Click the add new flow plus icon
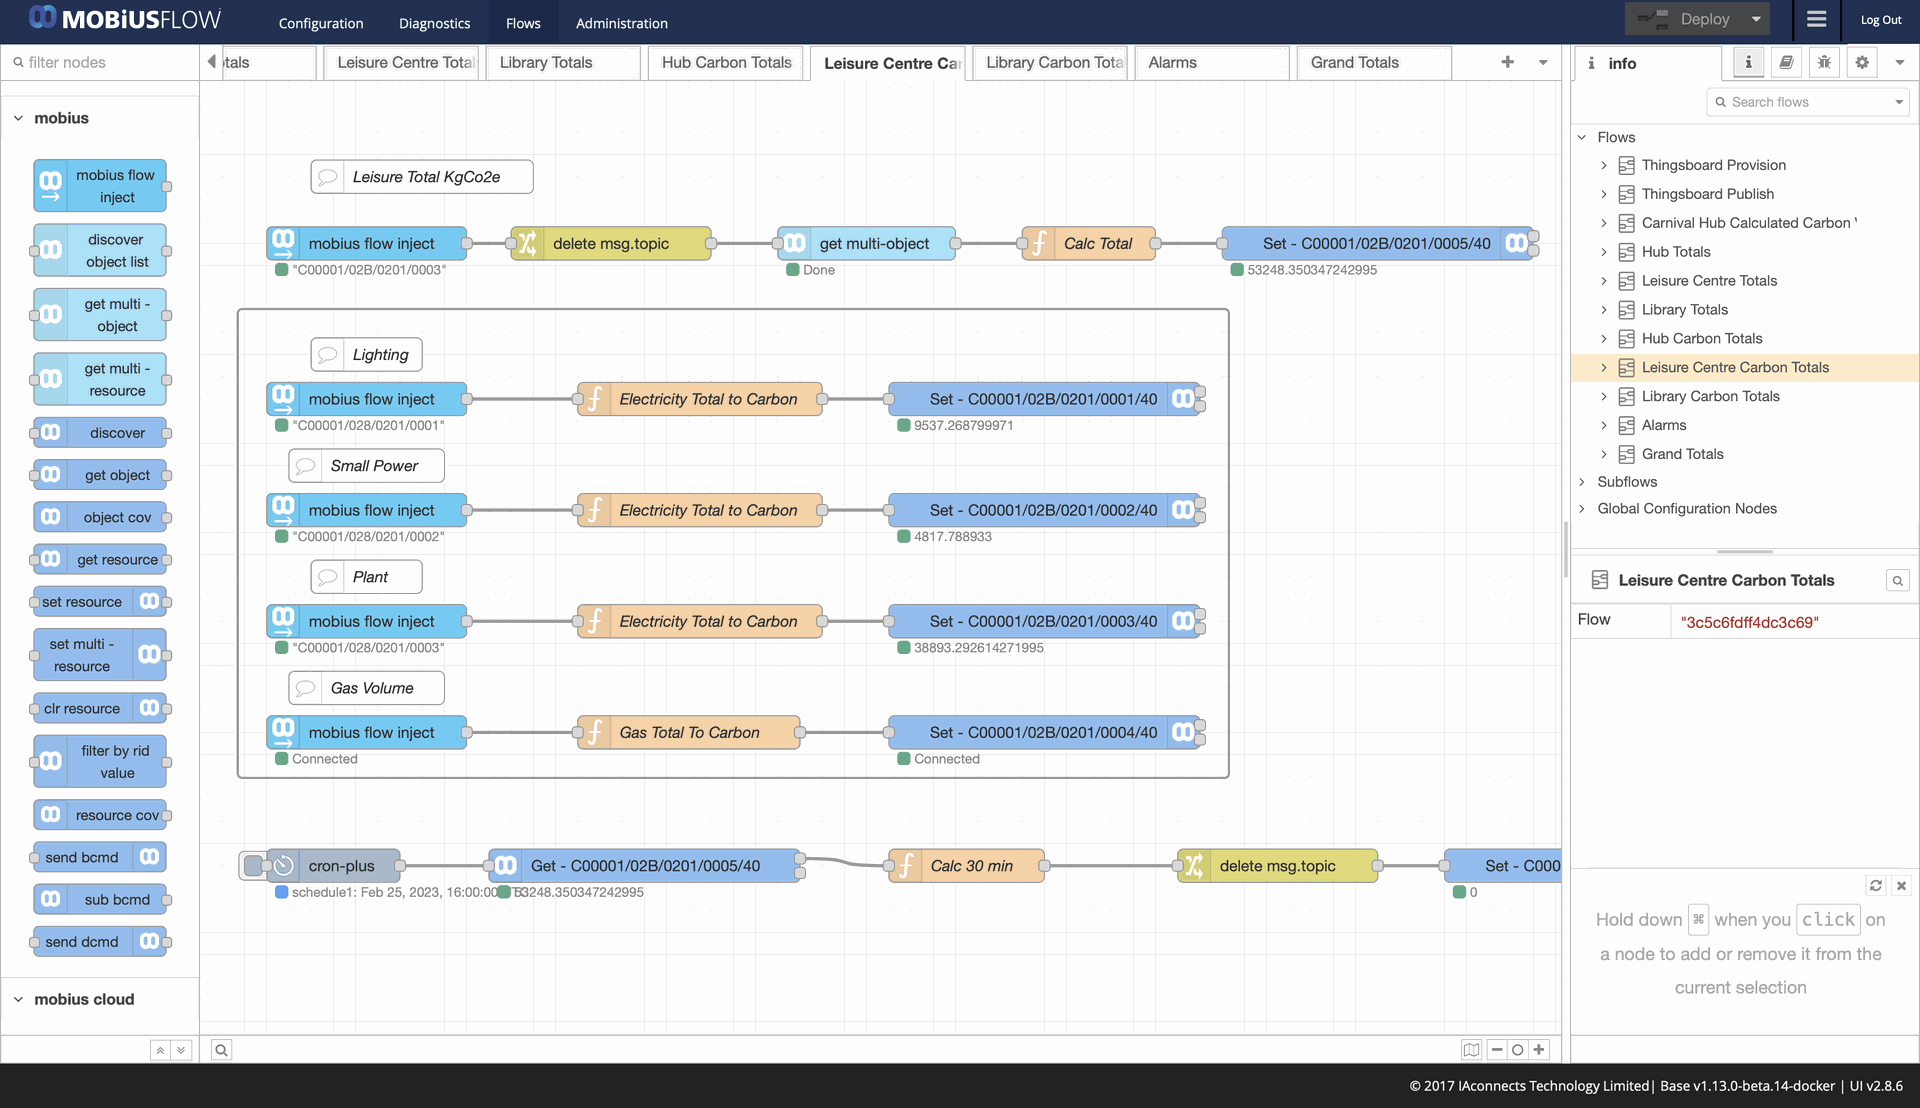The width and height of the screenshot is (1920, 1108). [1507, 62]
